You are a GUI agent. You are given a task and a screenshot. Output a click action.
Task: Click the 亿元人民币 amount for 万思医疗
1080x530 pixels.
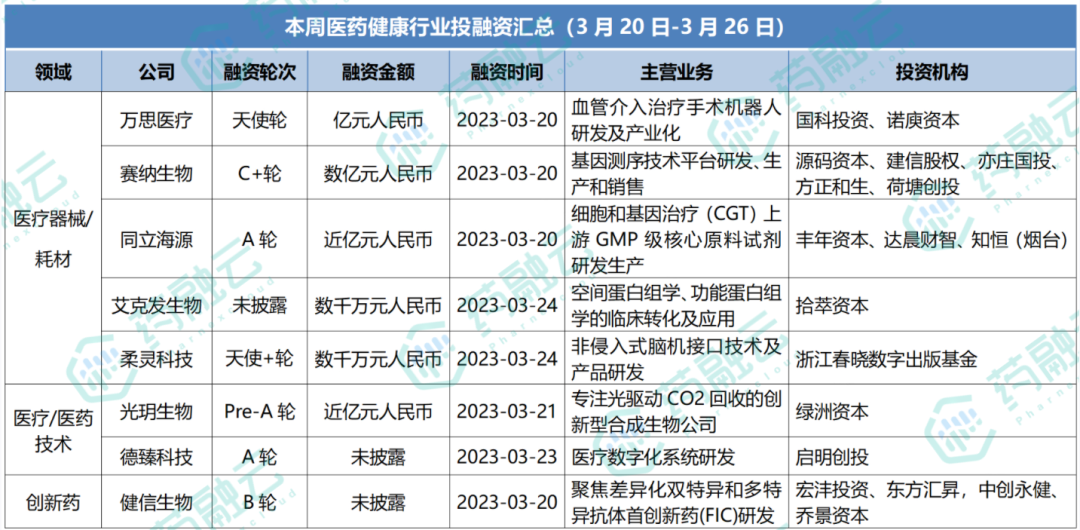coord(378,121)
